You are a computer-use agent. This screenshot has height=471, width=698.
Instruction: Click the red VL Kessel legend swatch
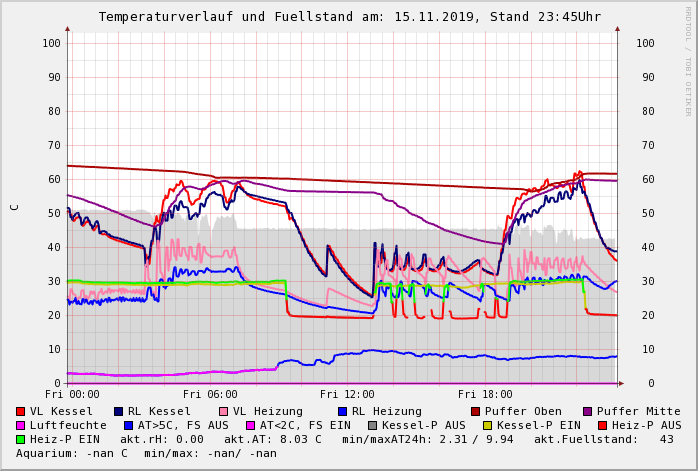coord(21,411)
